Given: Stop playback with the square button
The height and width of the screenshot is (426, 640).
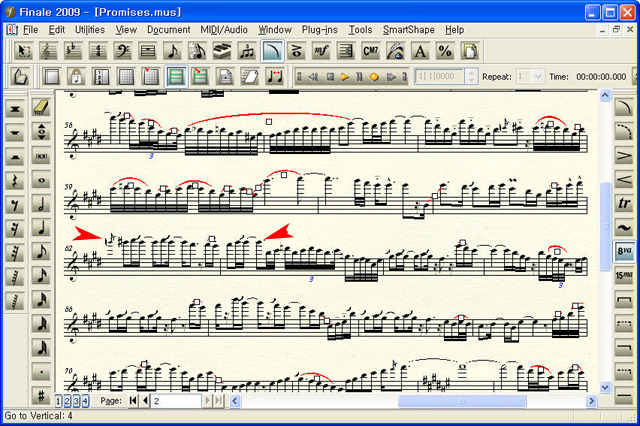Looking at the screenshot, I should tap(331, 77).
